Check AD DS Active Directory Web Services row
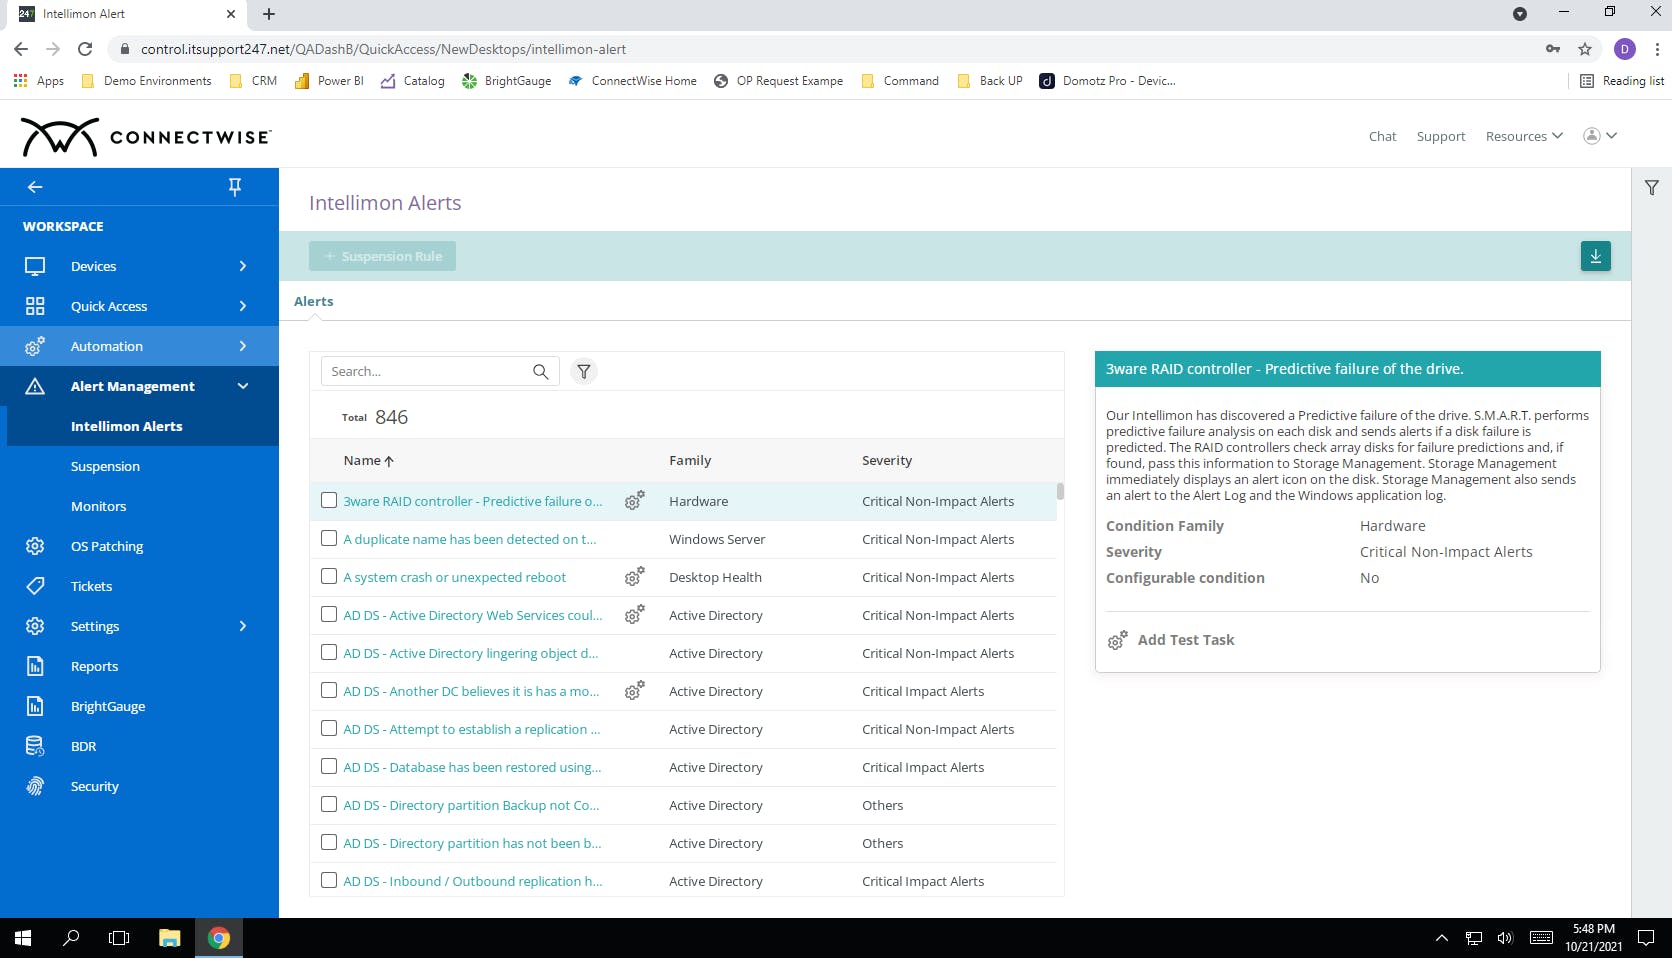This screenshot has width=1672, height=958. [329, 614]
